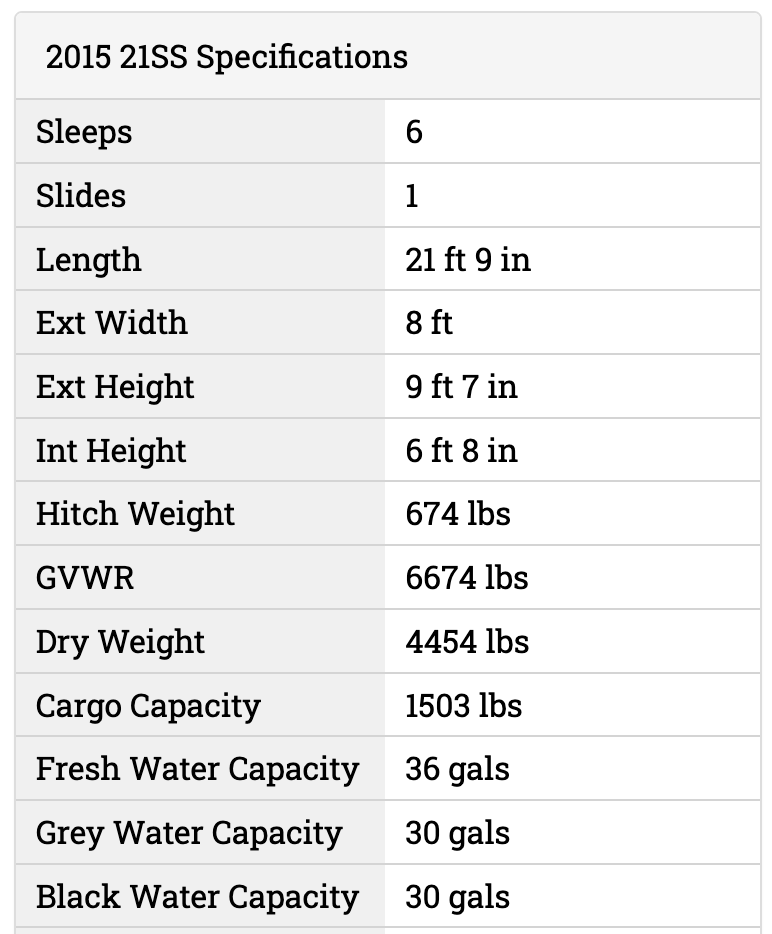
Task: Select the "21 ft 9 in" length value
Action: click(468, 260)
